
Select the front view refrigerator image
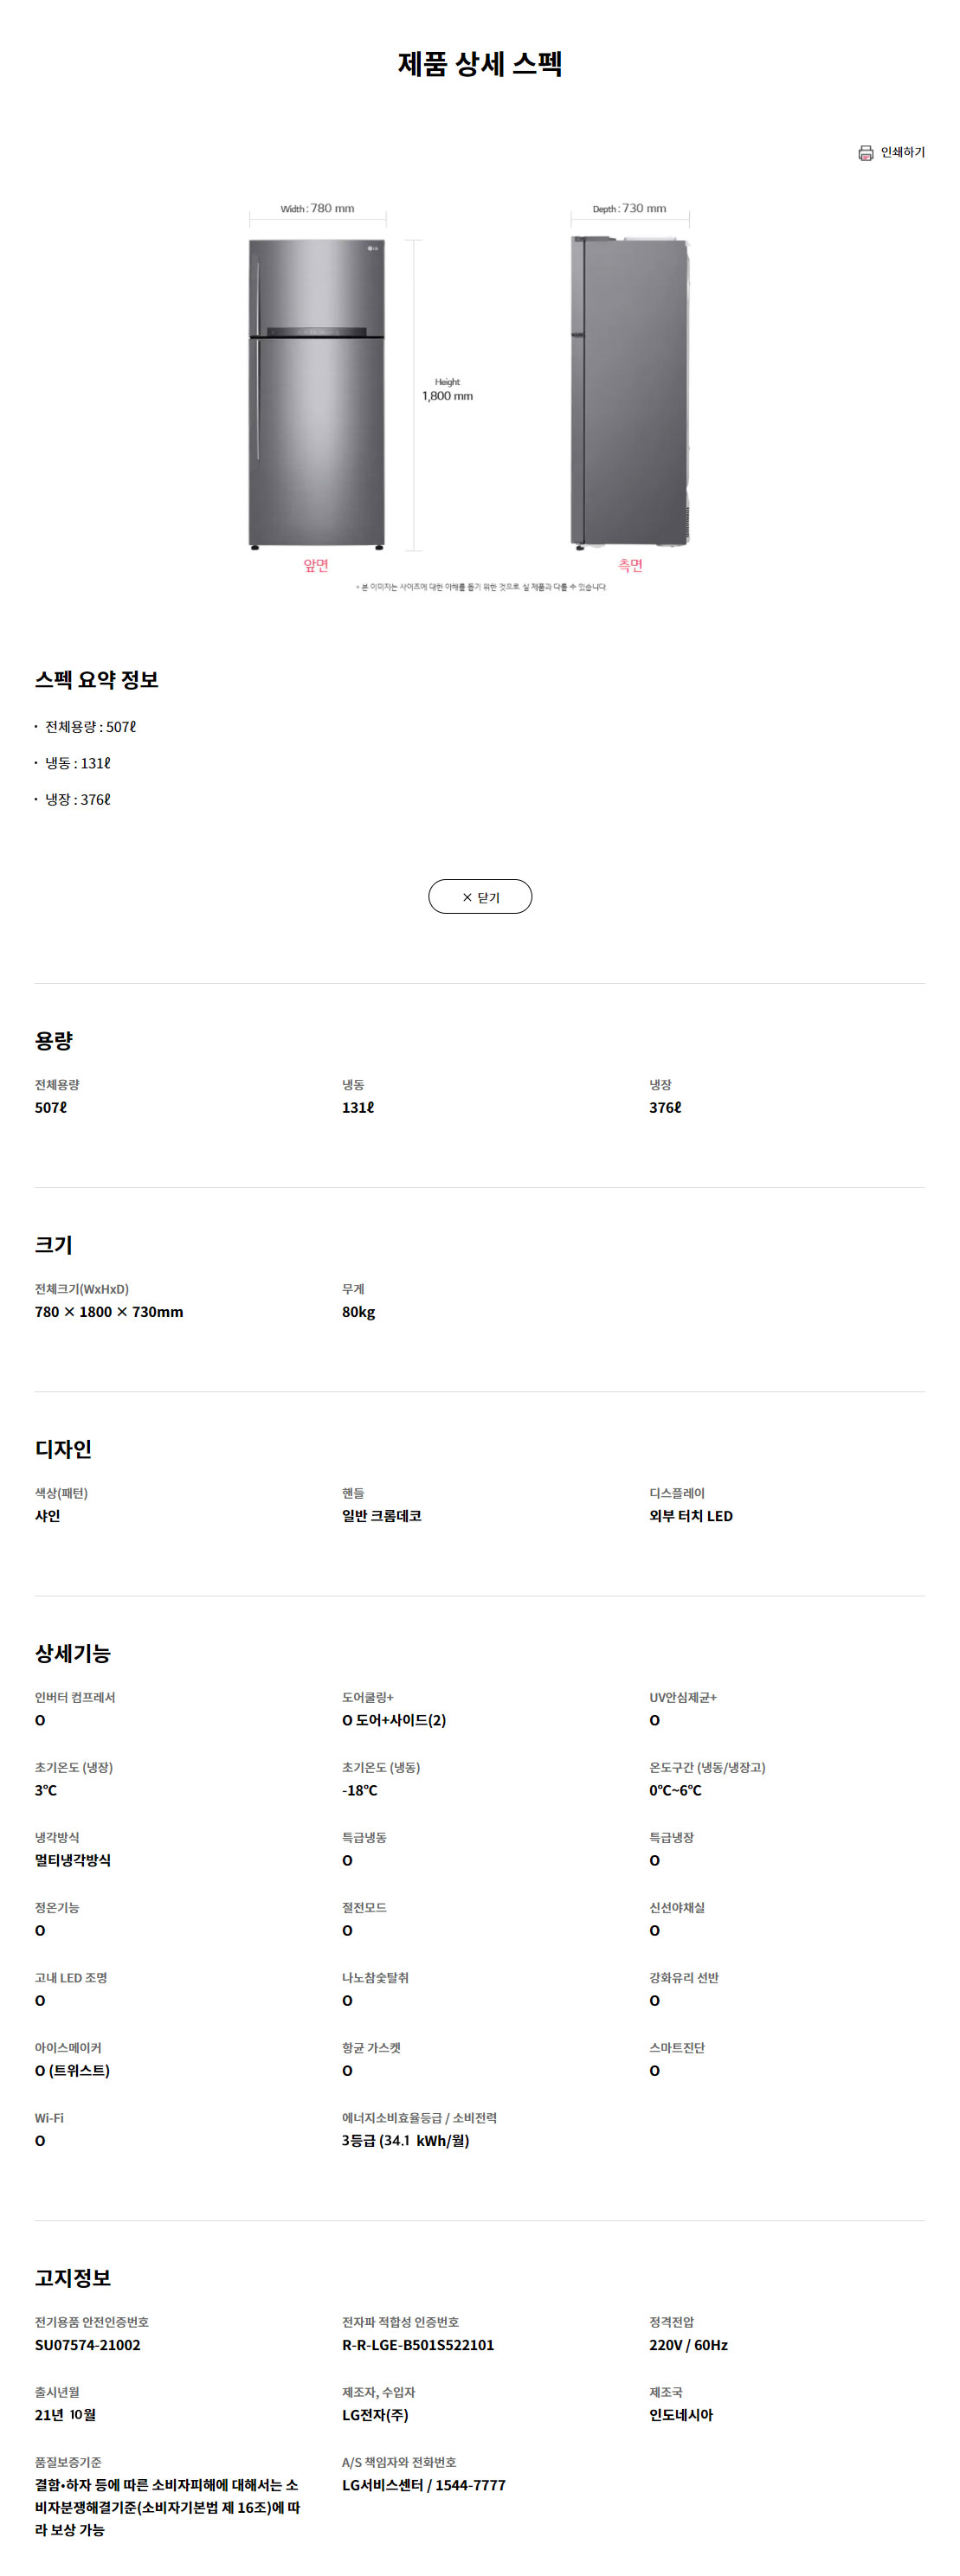pos(316,394)
